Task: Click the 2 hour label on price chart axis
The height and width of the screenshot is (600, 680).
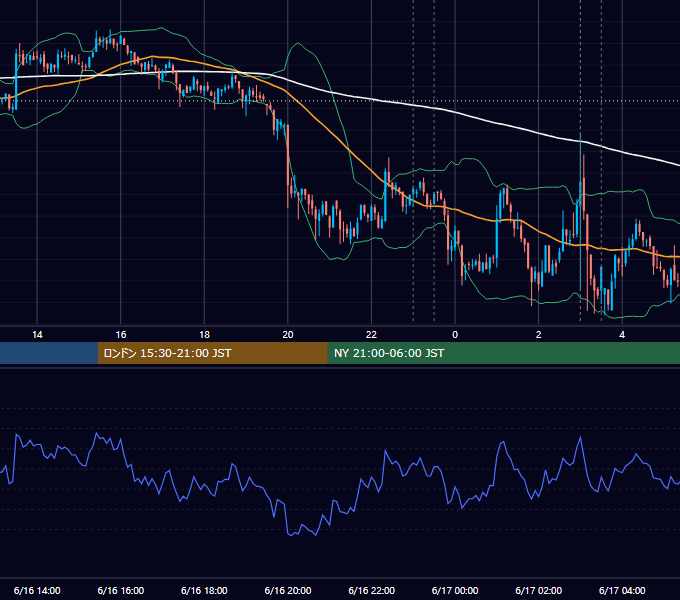Action: 539,335
